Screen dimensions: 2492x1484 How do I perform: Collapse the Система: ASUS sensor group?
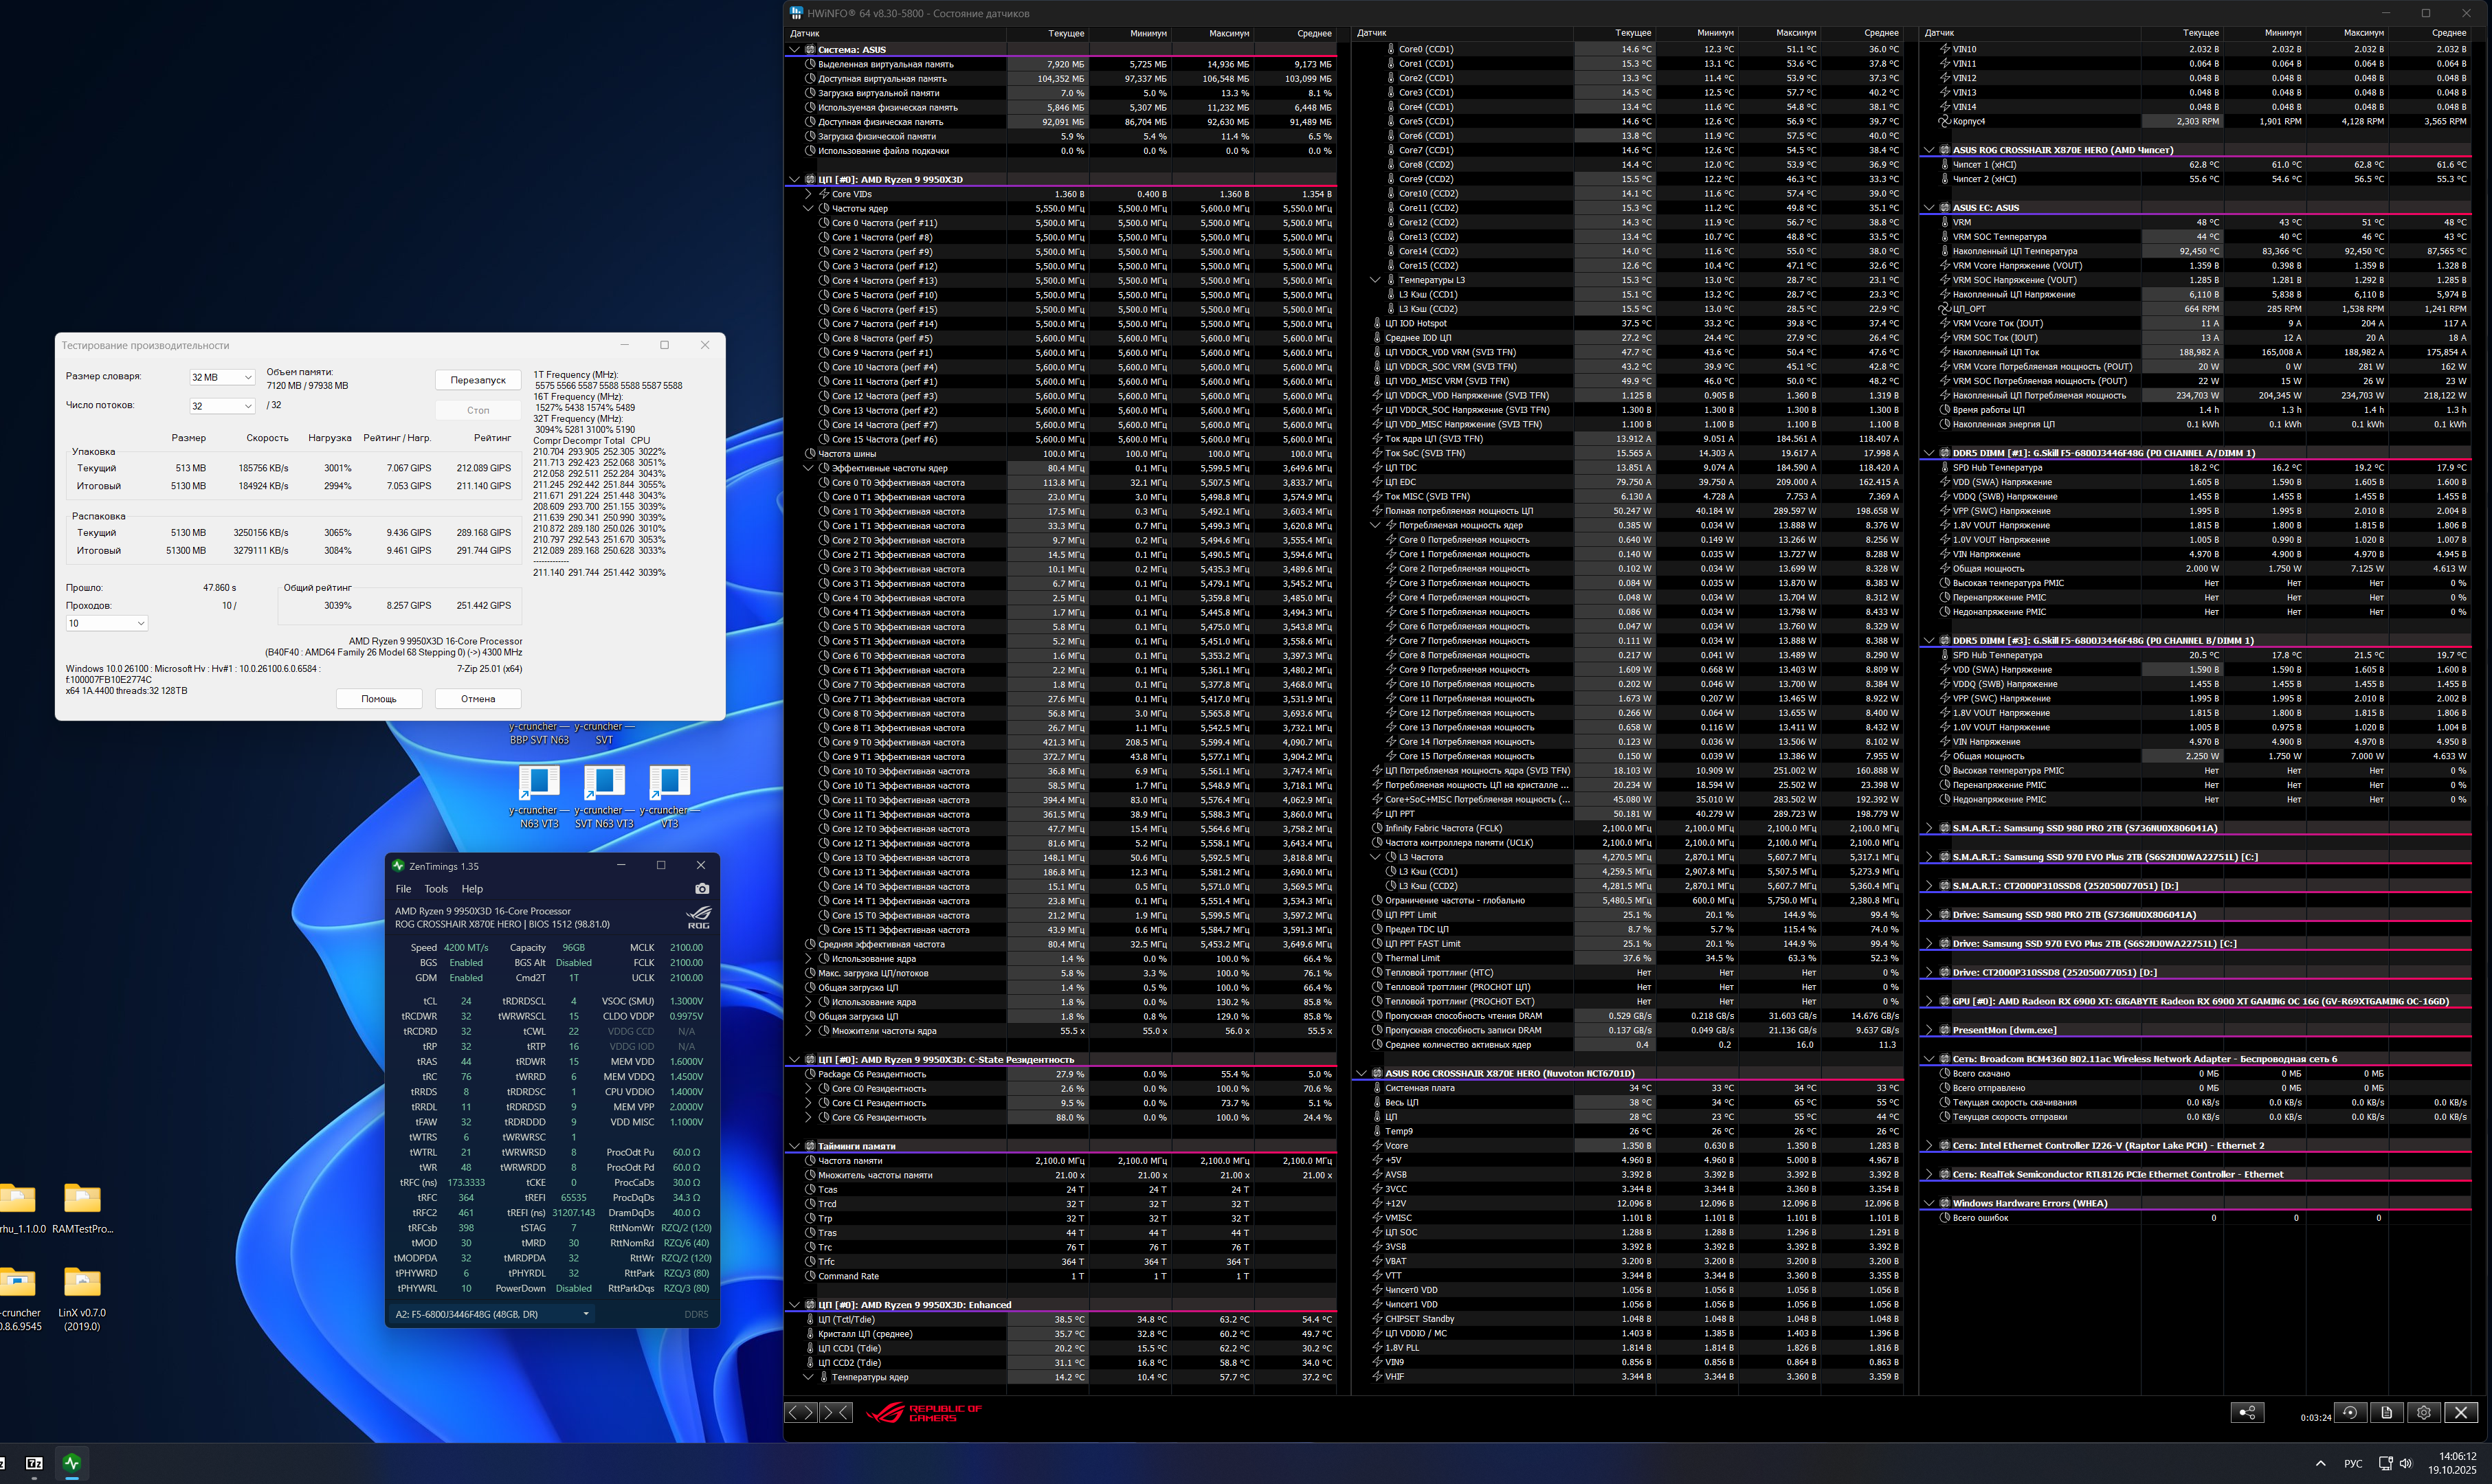[x=795, y=49]
